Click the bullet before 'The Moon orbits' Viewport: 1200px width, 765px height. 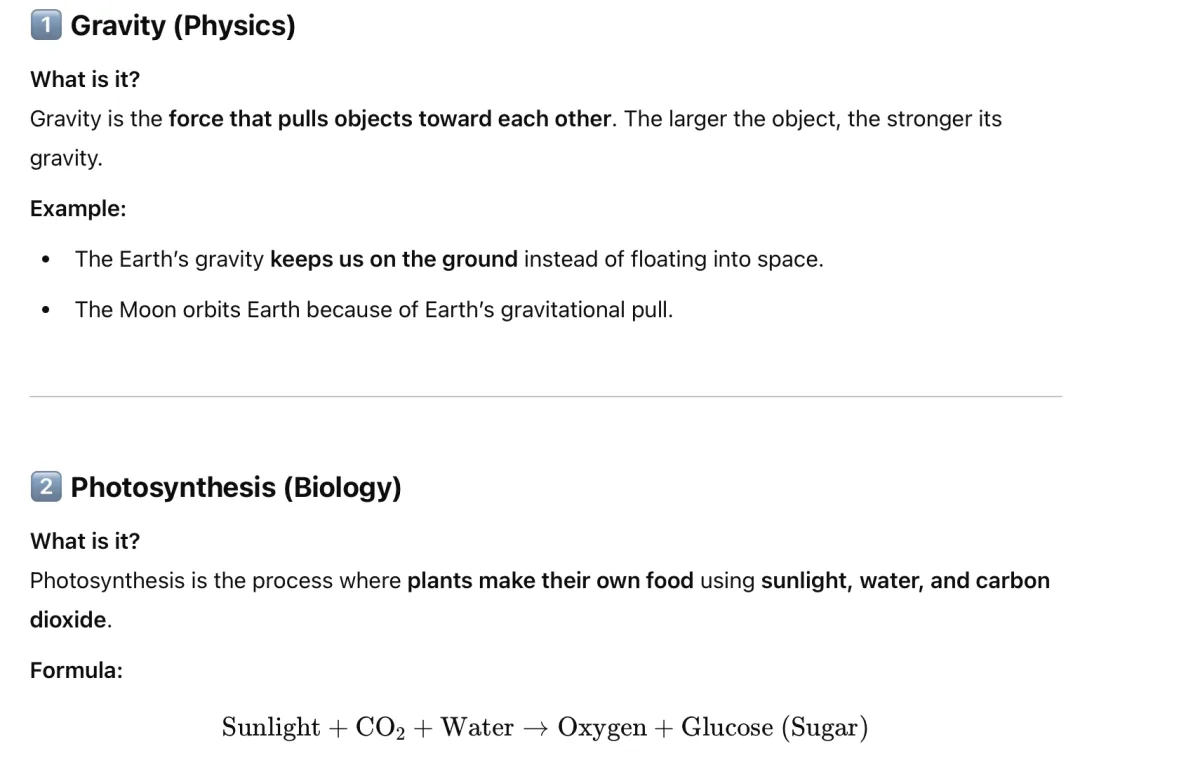tap(46, 311)
